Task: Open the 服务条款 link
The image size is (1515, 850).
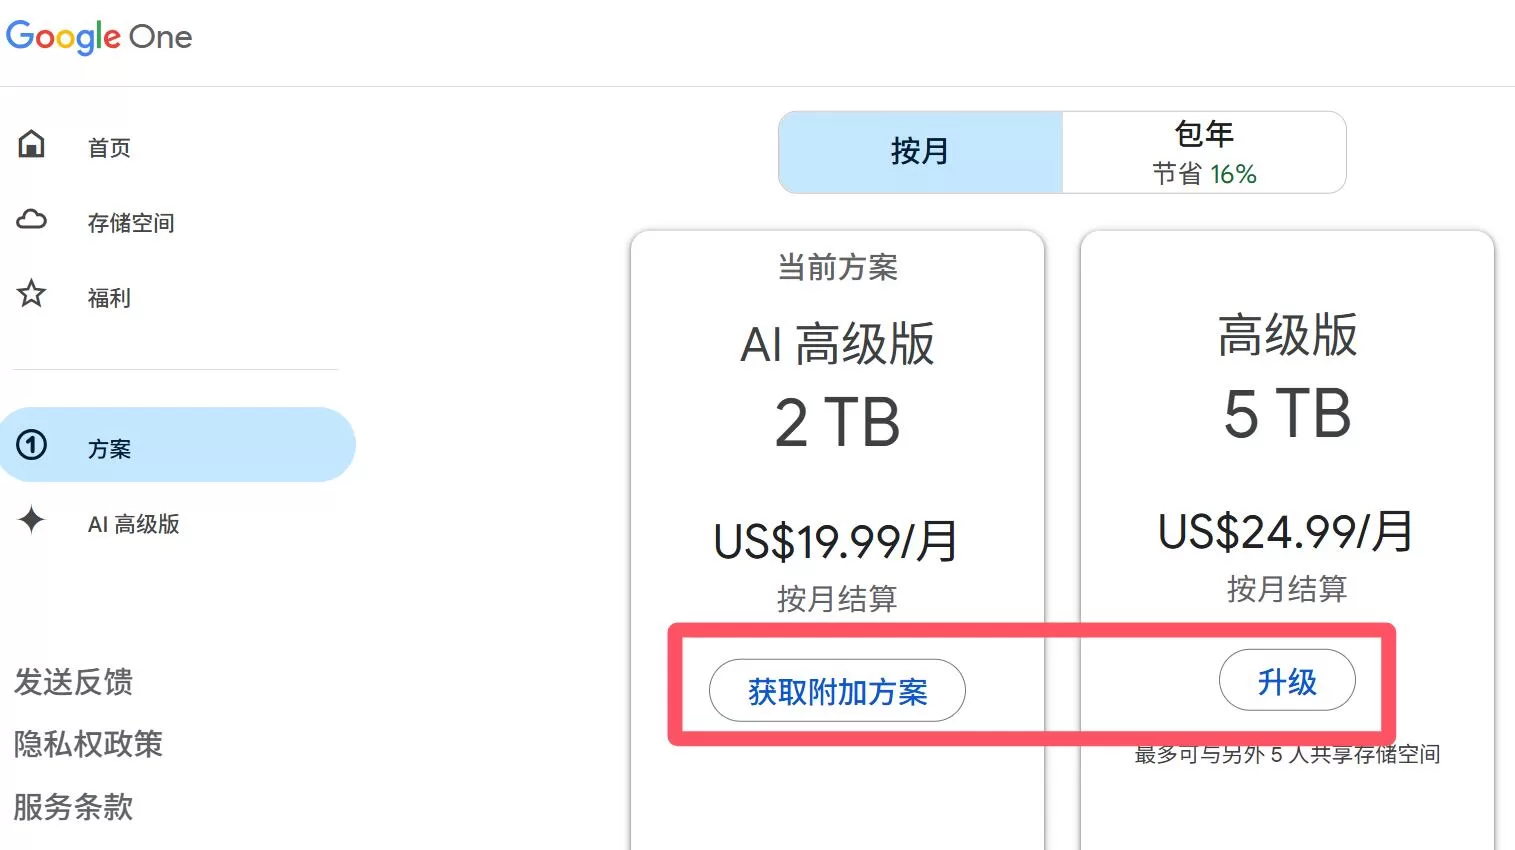Action: coord(73,806)
